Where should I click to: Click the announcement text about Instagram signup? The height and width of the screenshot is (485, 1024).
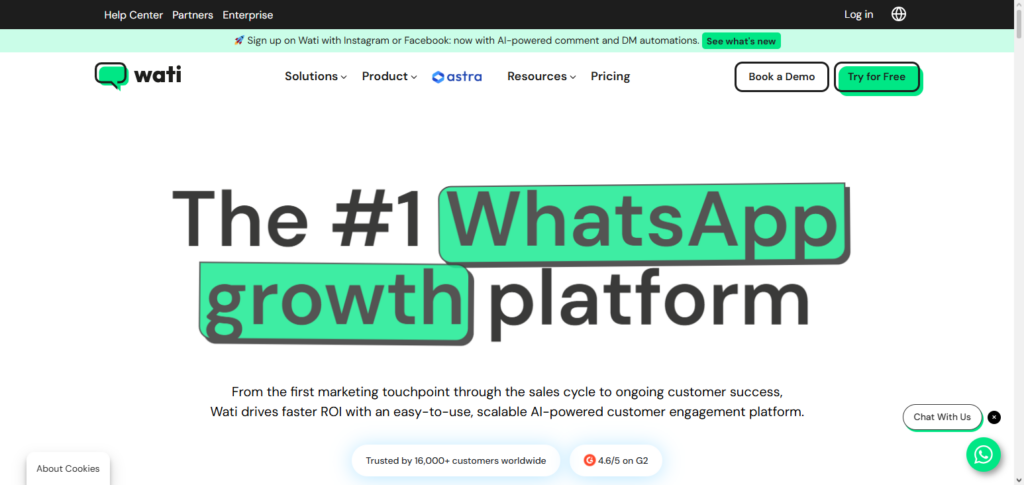[466, 40]
